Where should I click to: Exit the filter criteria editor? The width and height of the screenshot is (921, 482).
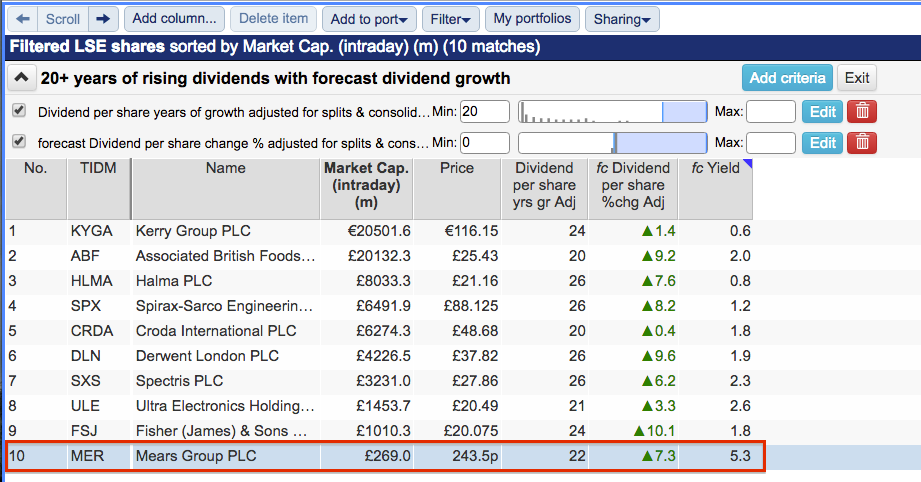coord(856,78)
